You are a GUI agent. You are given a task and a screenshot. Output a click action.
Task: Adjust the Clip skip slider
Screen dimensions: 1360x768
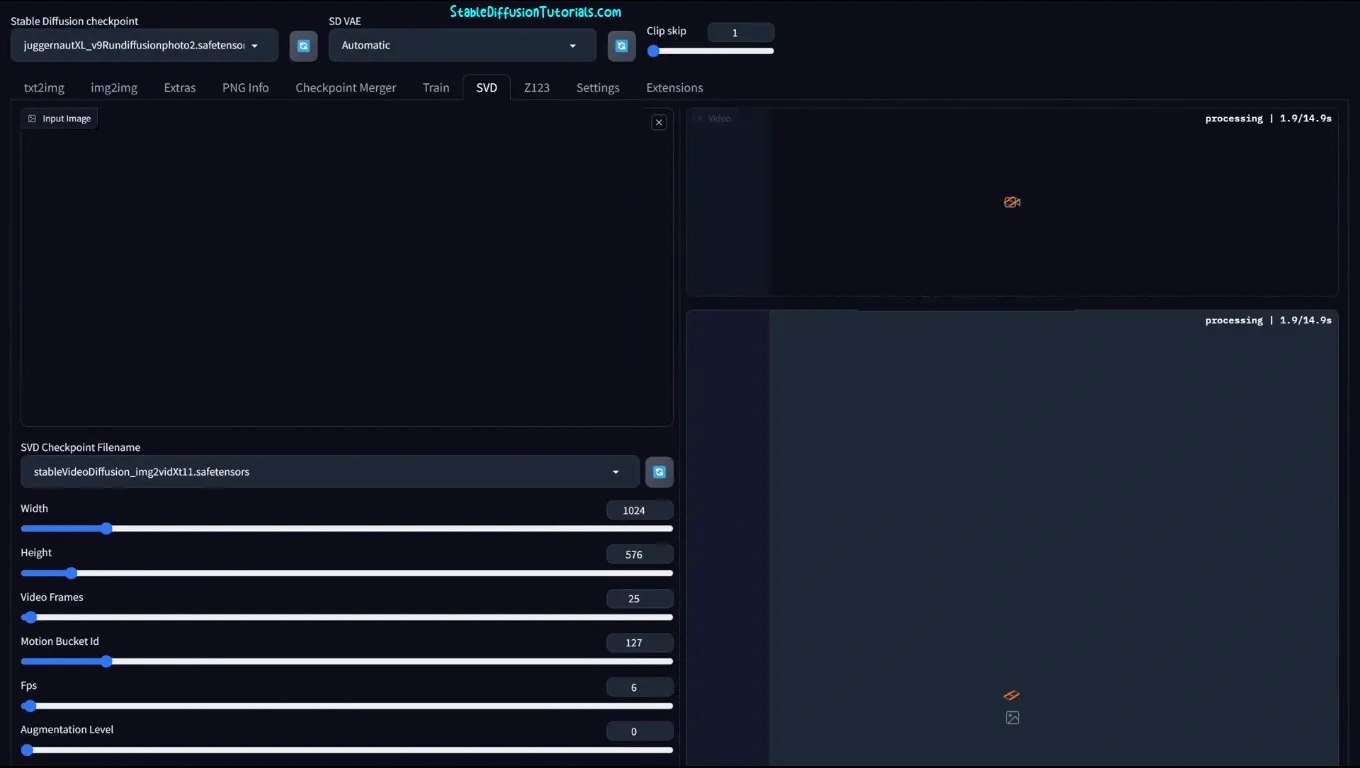(x=710, y=51)
